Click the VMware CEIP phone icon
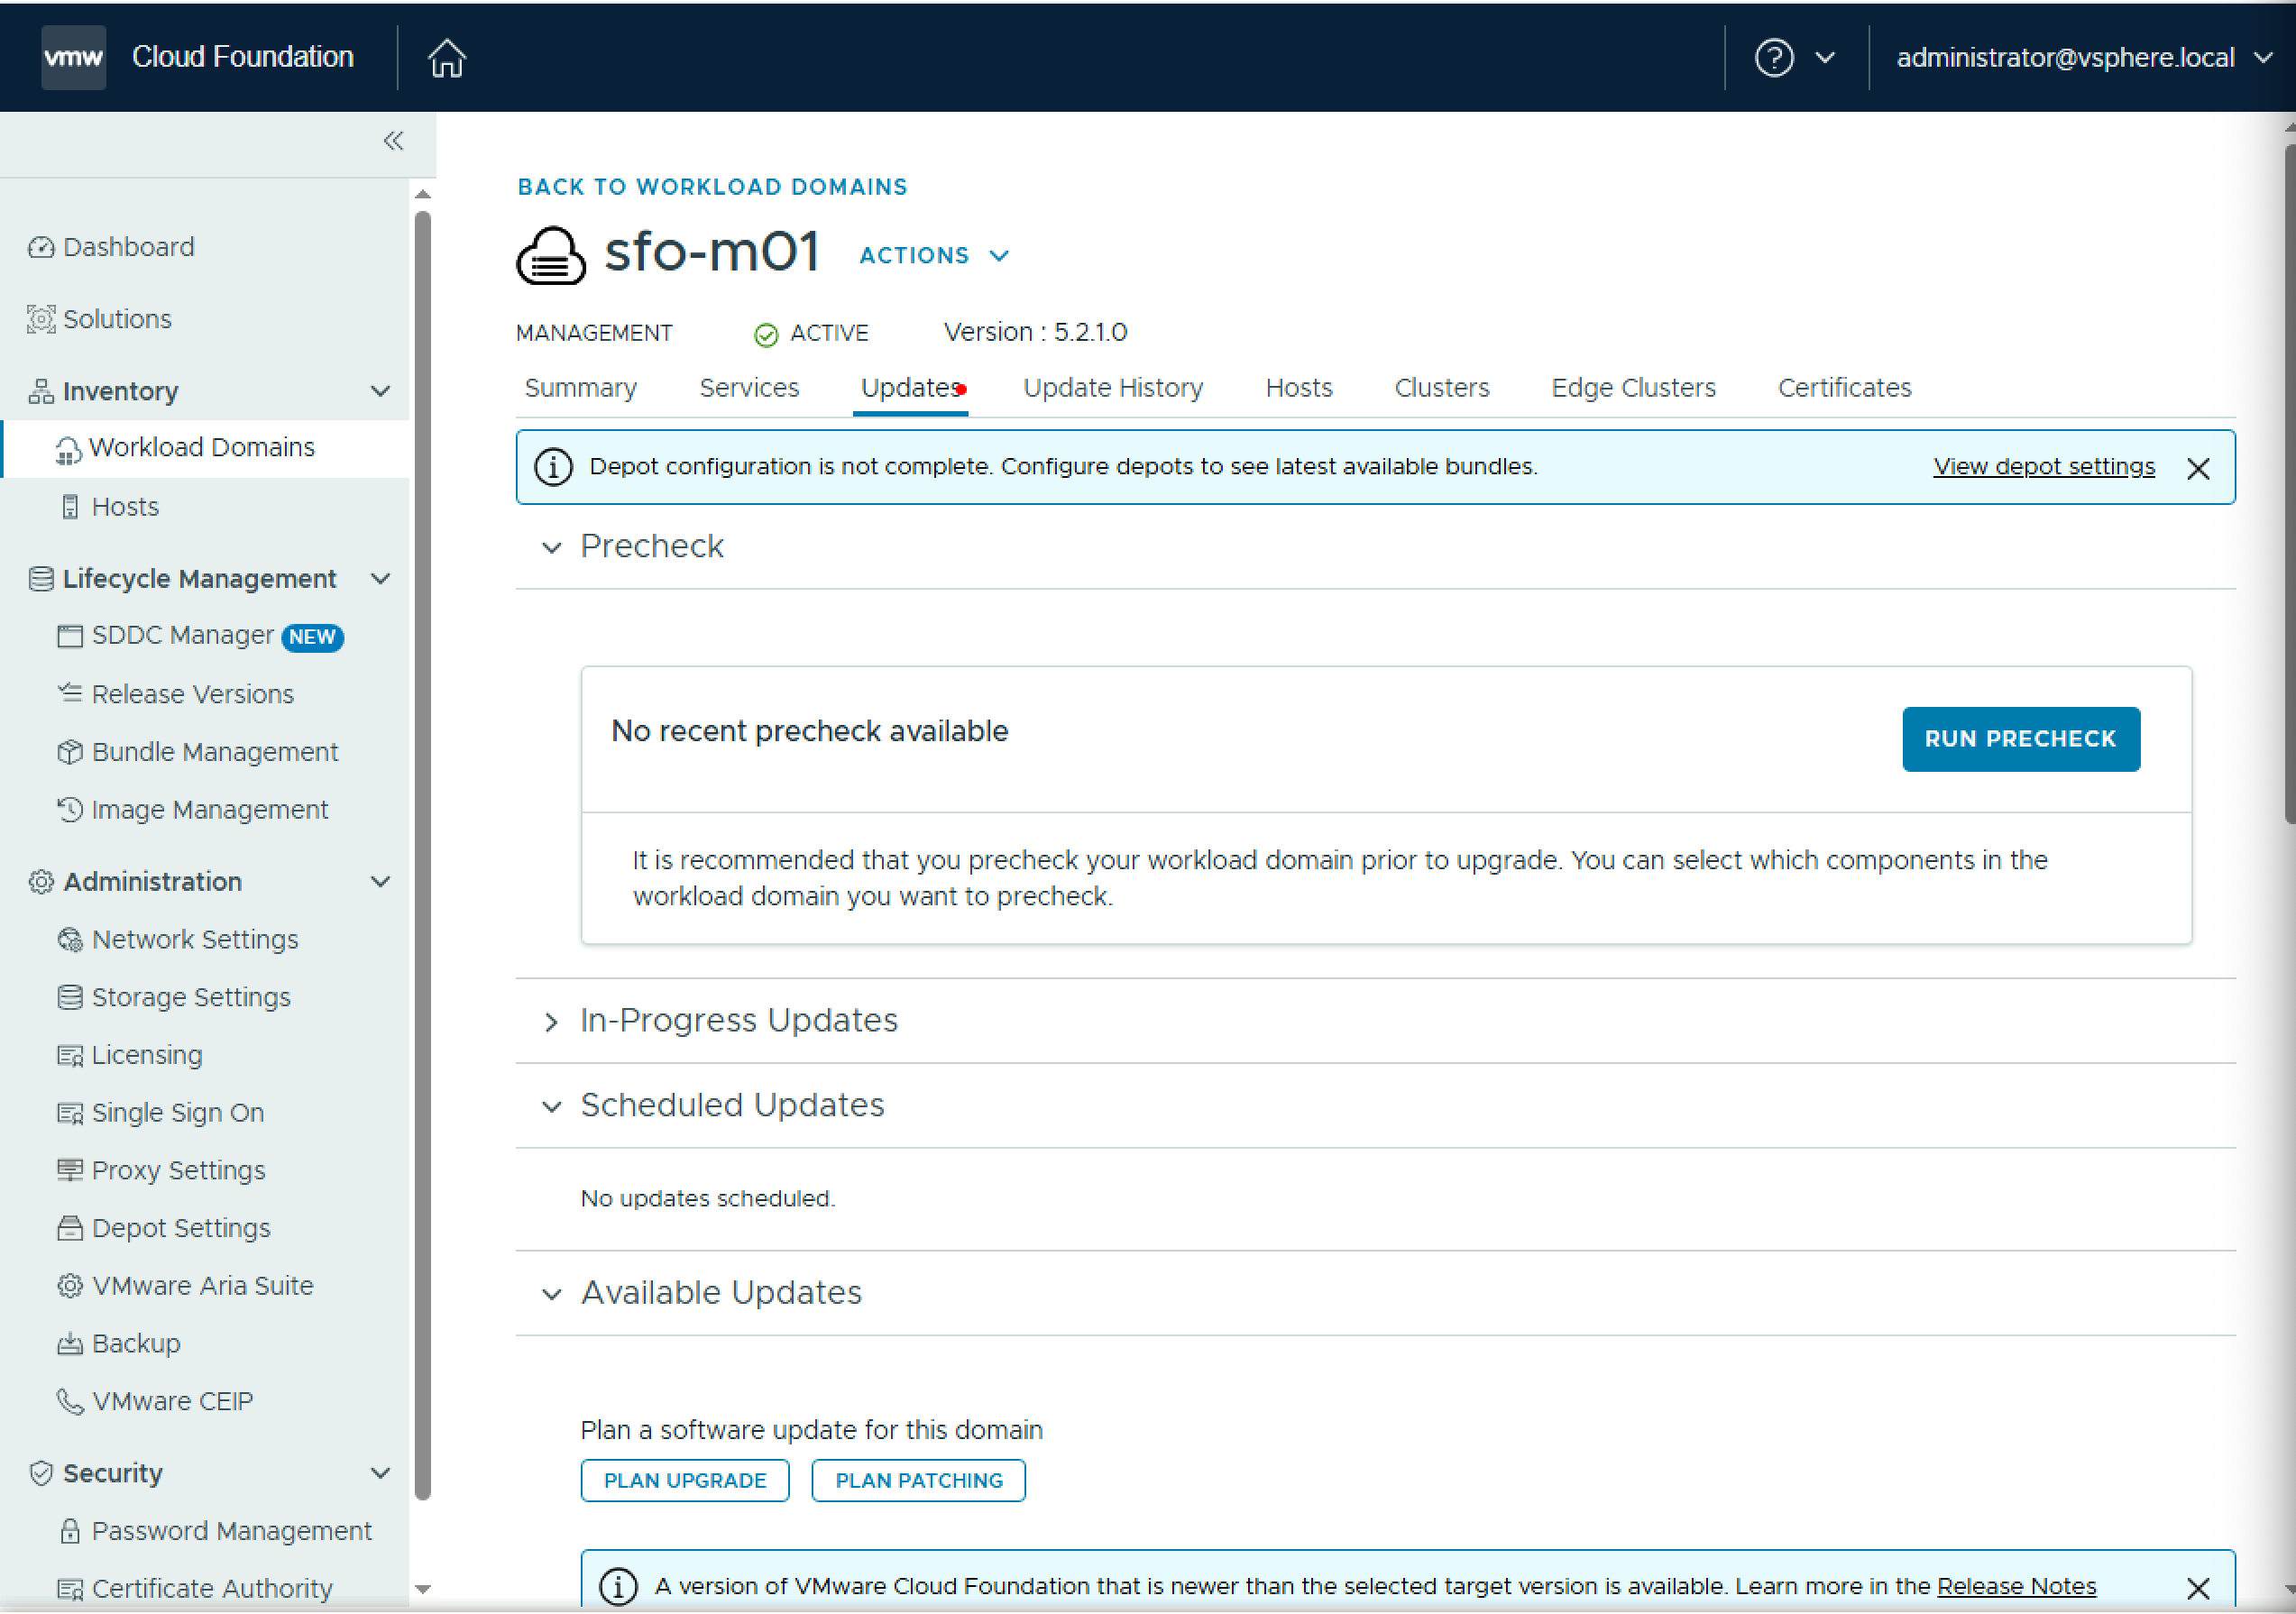 [69, 1401]
